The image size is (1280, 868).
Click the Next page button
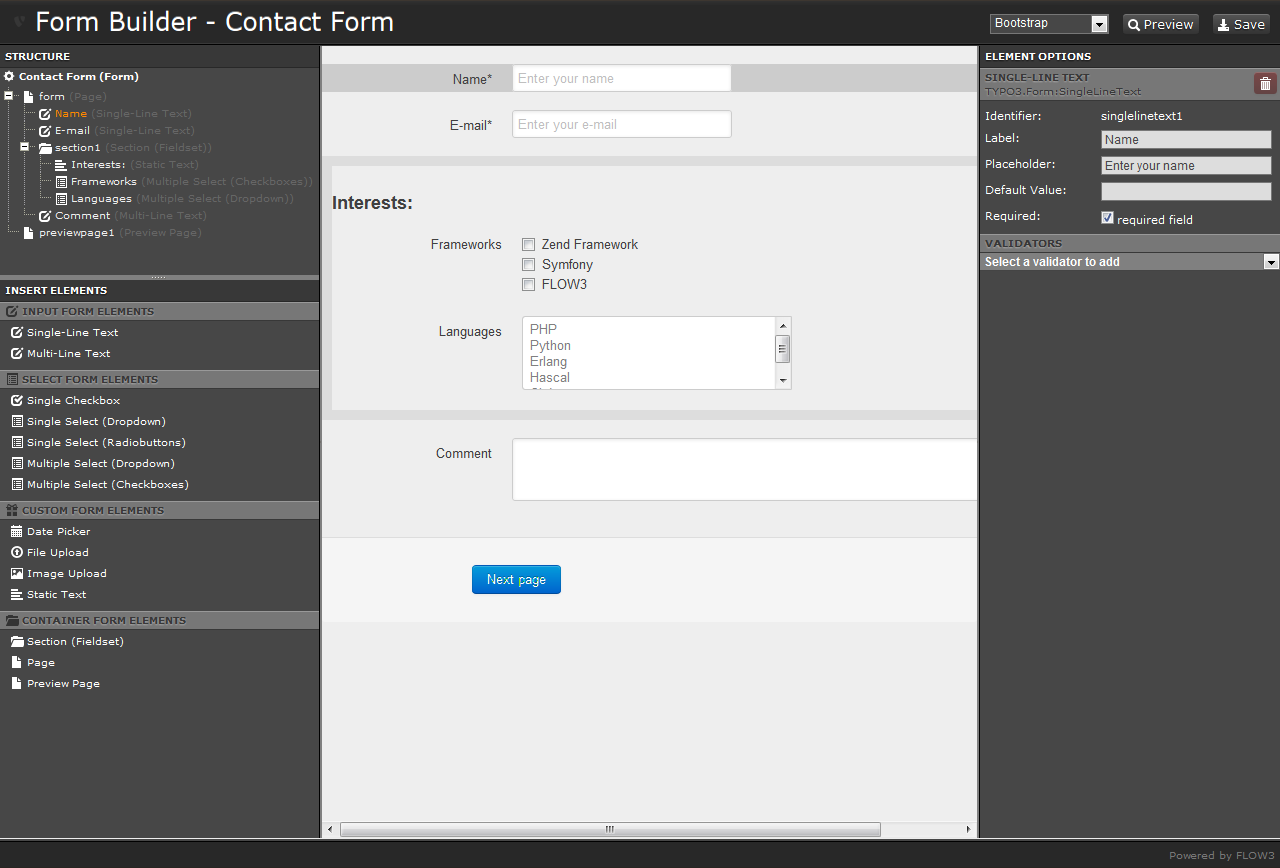tap(516, 580)
